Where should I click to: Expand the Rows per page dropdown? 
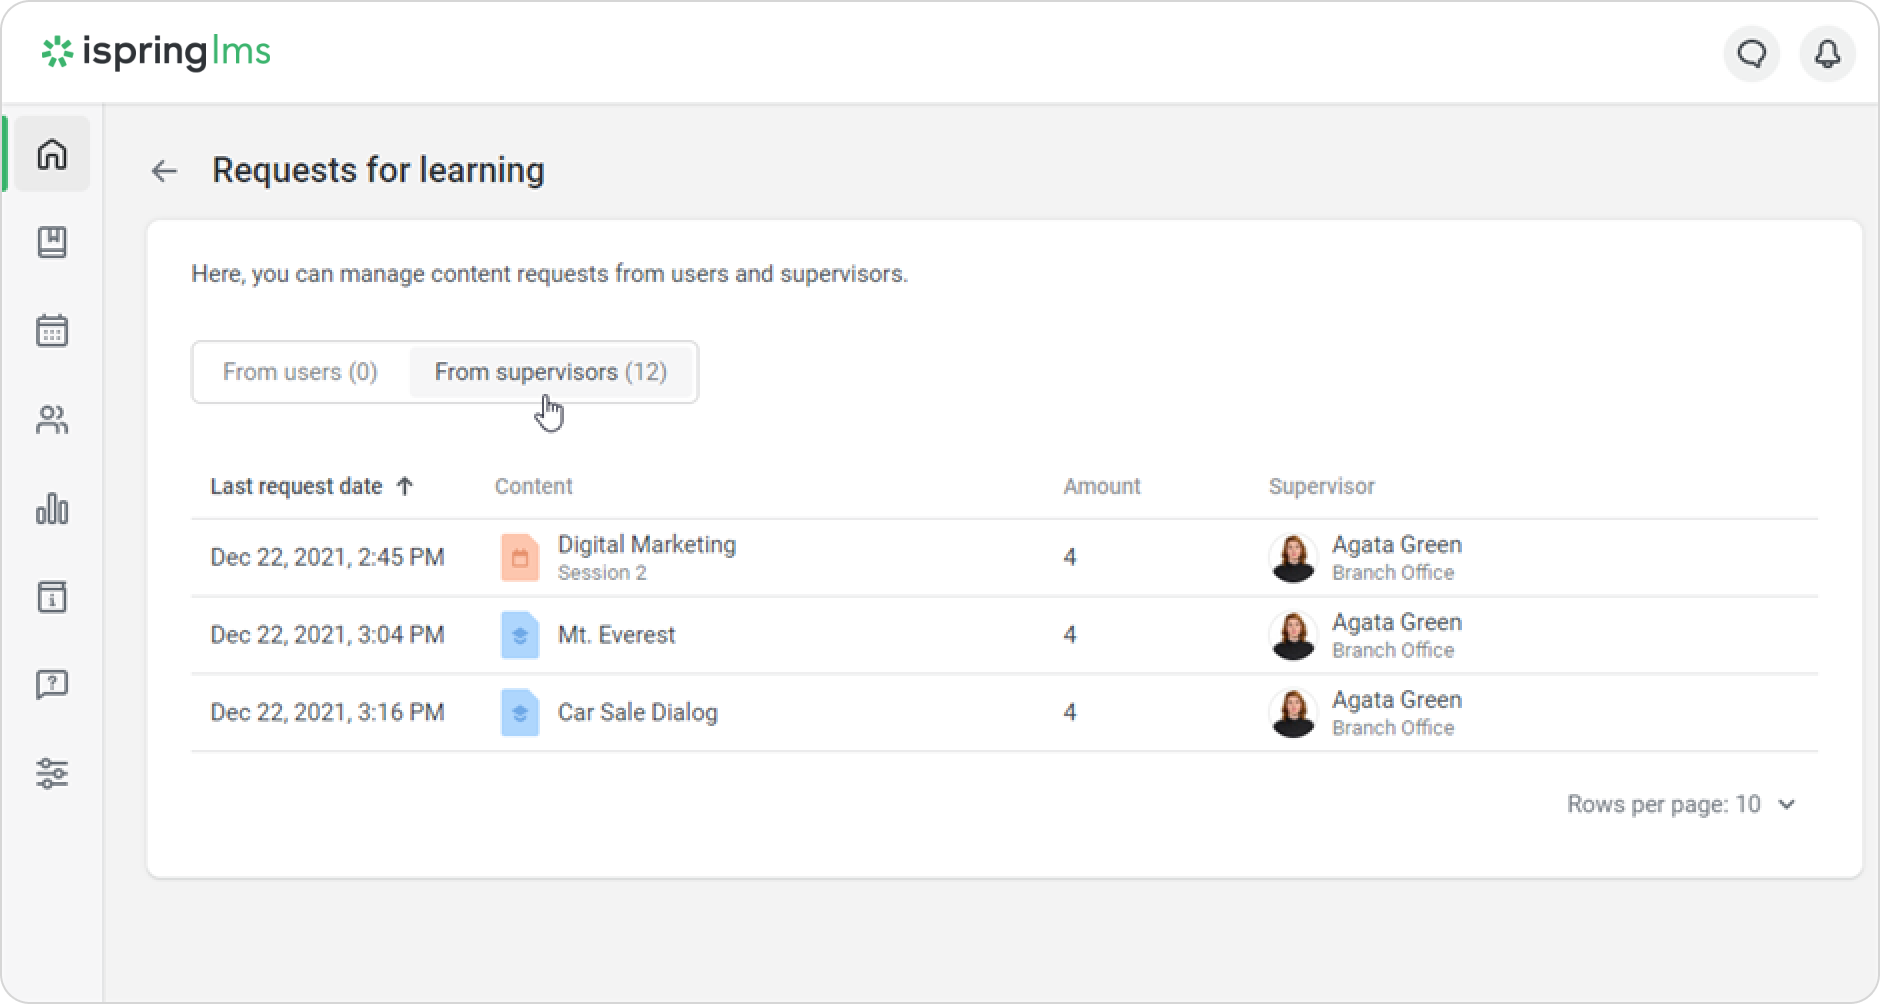(1681, 804)
